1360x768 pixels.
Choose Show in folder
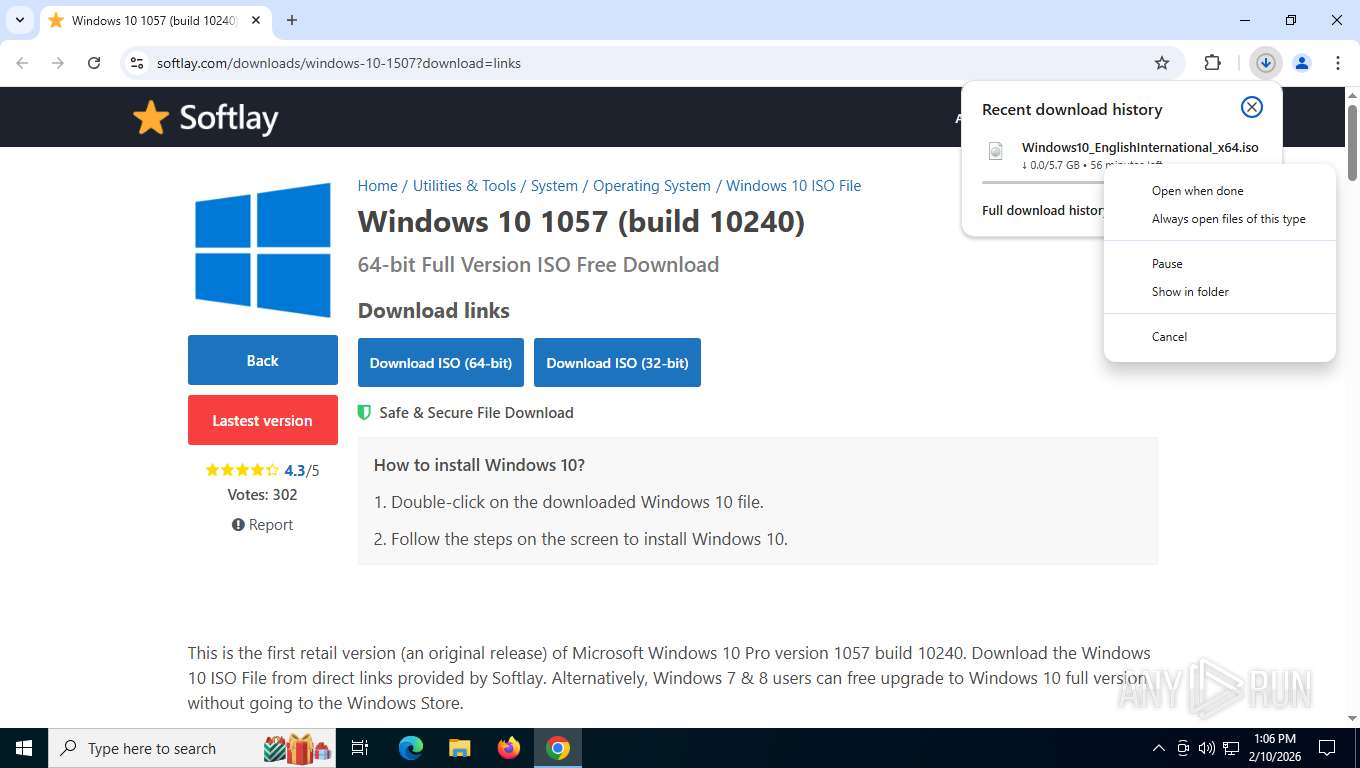[1220, 292]
